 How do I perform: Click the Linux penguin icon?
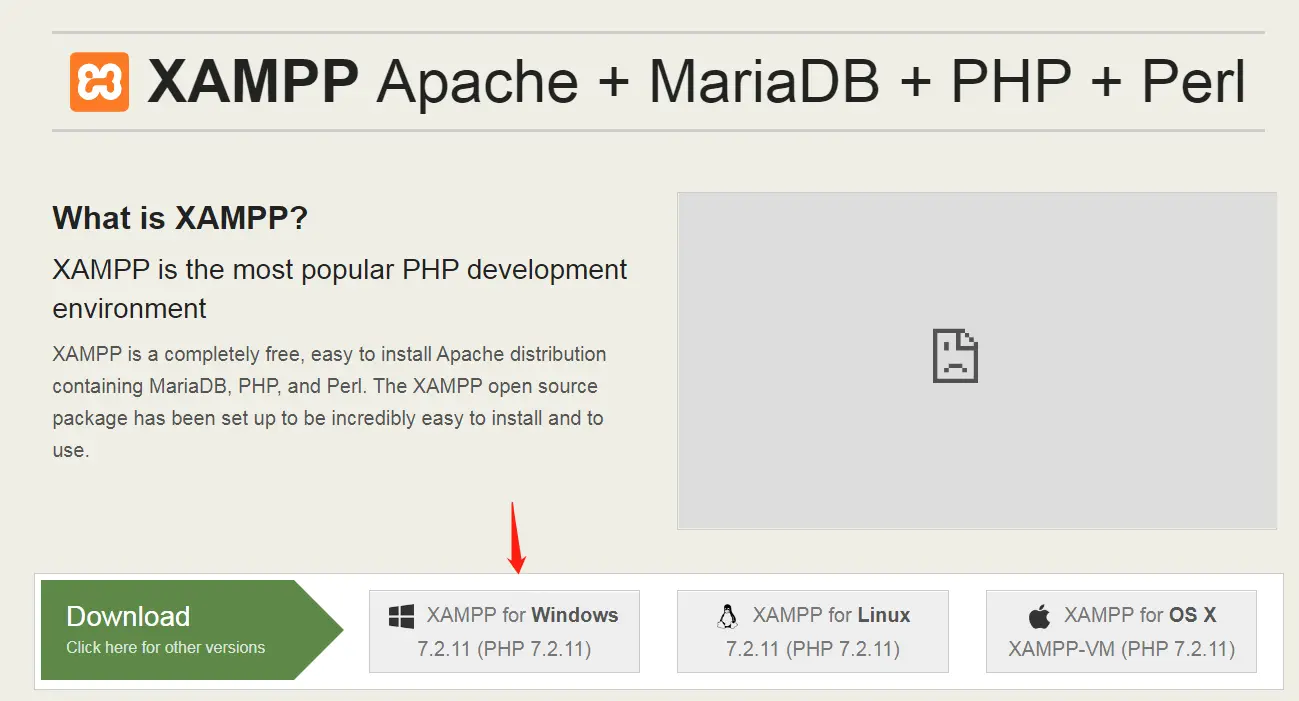[728, 616]
